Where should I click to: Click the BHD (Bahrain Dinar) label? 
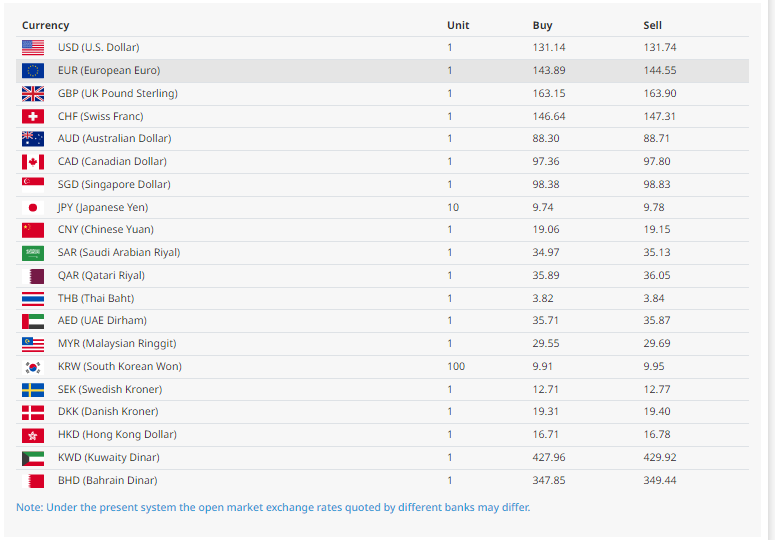(x=107, y=481)
